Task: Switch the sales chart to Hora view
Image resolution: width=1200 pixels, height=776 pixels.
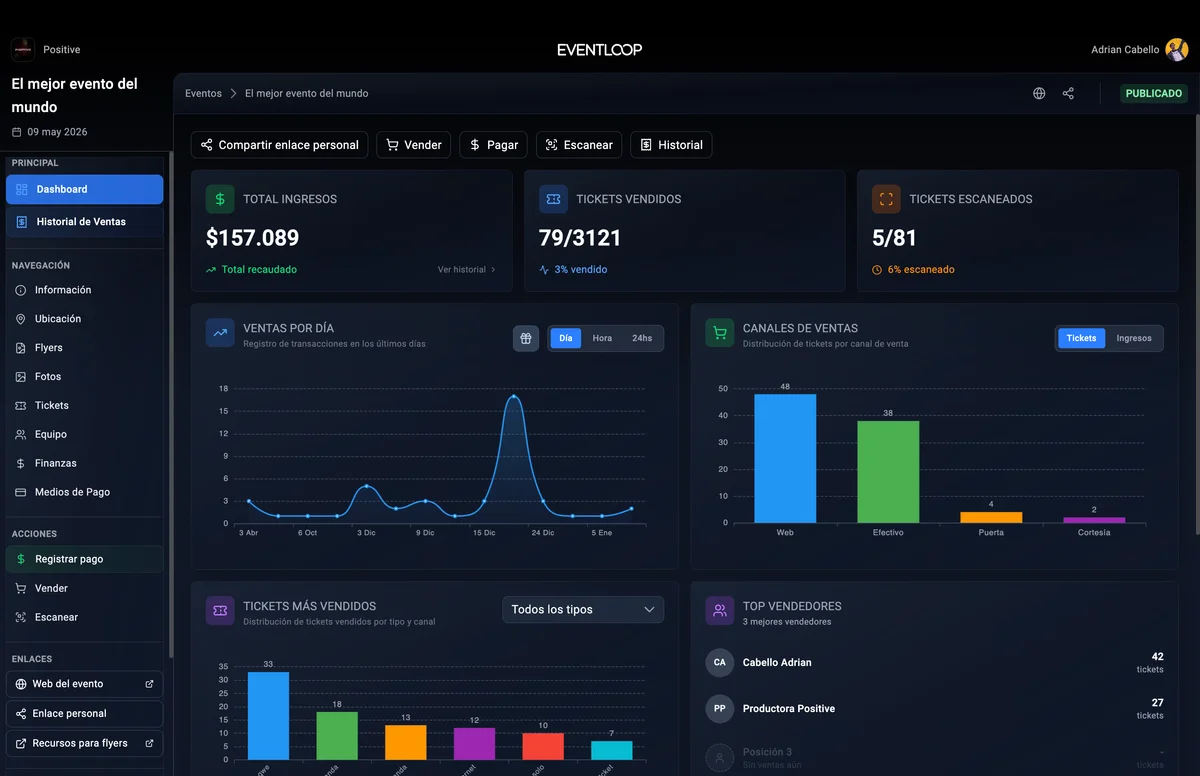Action: [x=601, y=338]
